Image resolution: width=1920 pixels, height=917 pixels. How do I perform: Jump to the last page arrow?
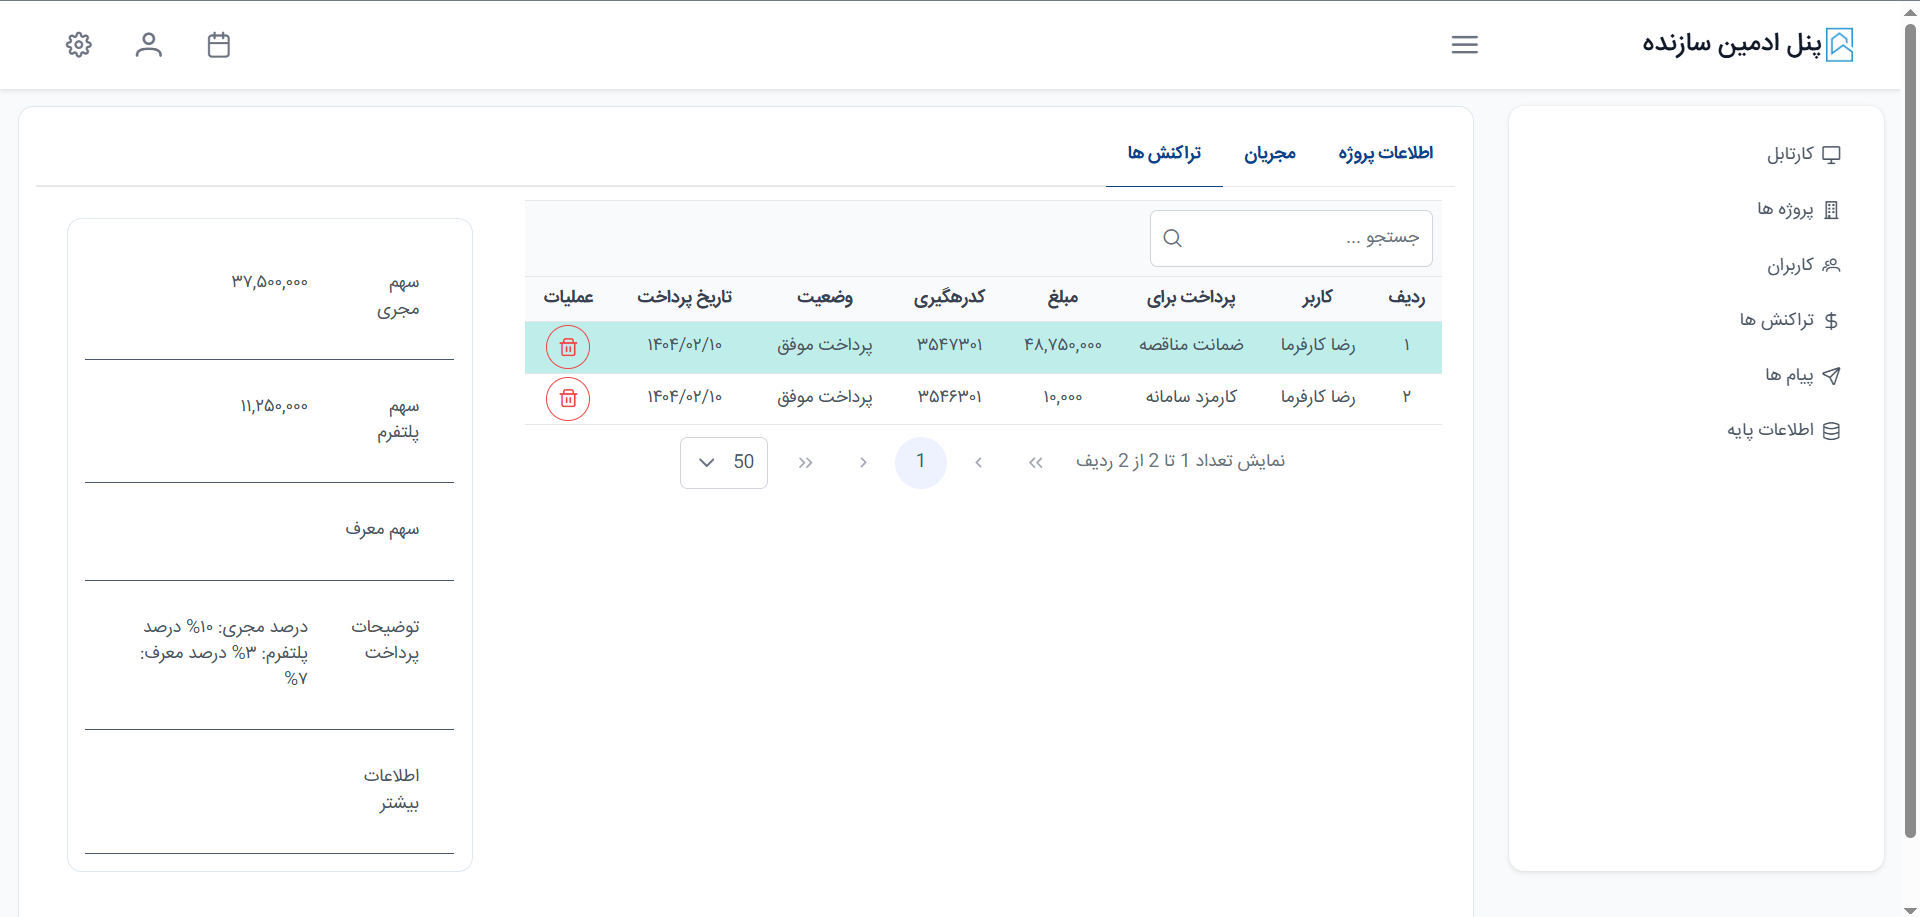point(806,462)
